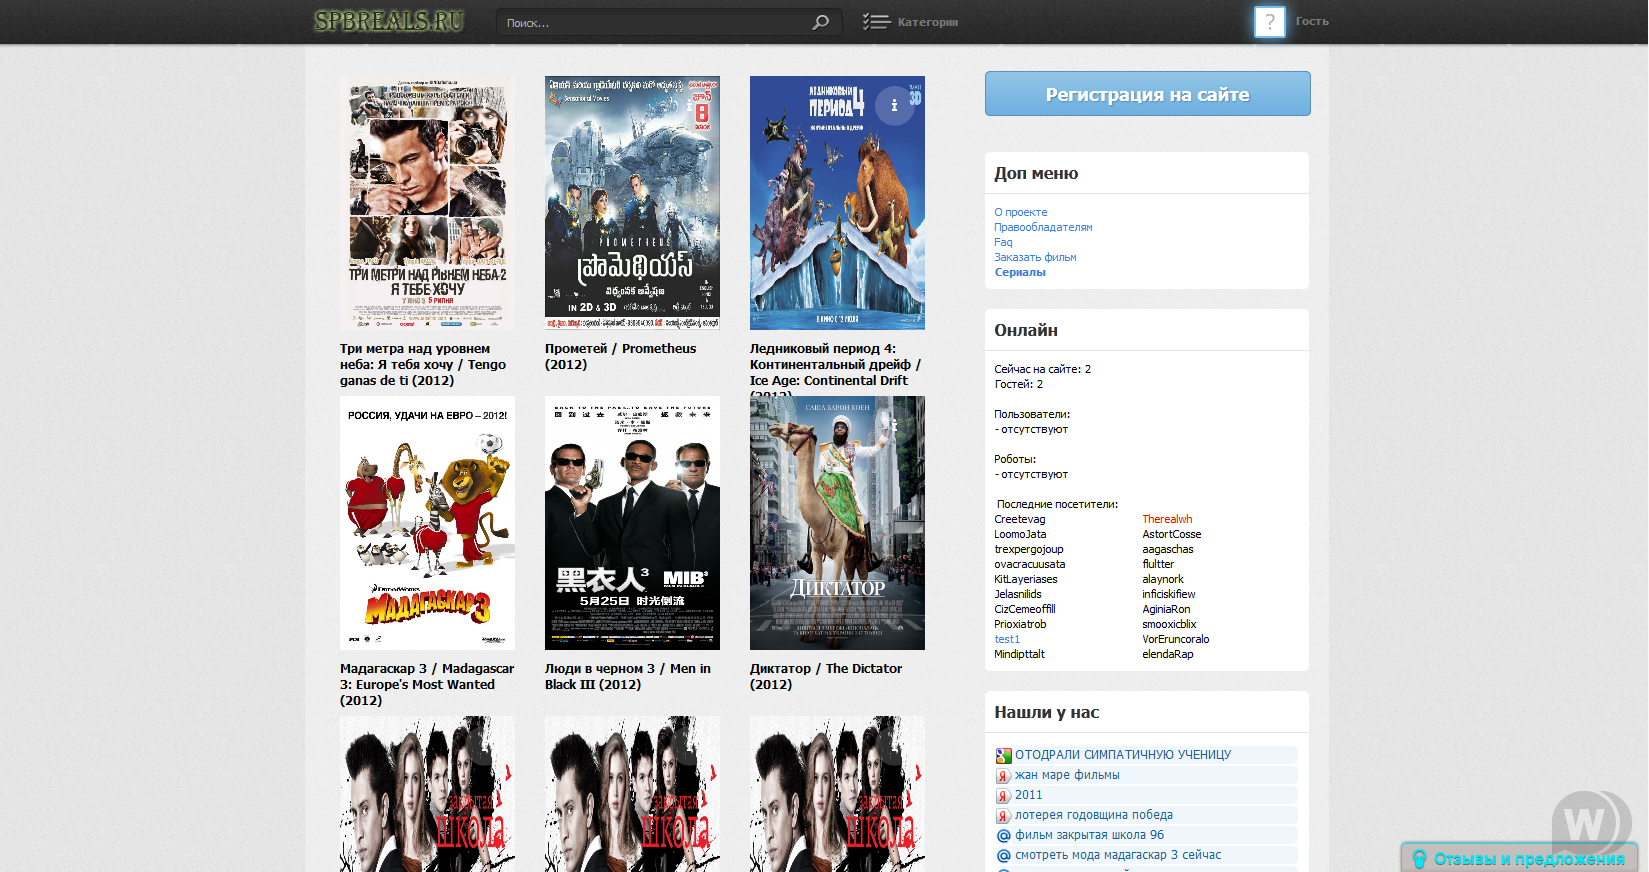This screenshot has height=872, width=1649.
Task: Open The Dictator movie poster
Action: point(837,523)
